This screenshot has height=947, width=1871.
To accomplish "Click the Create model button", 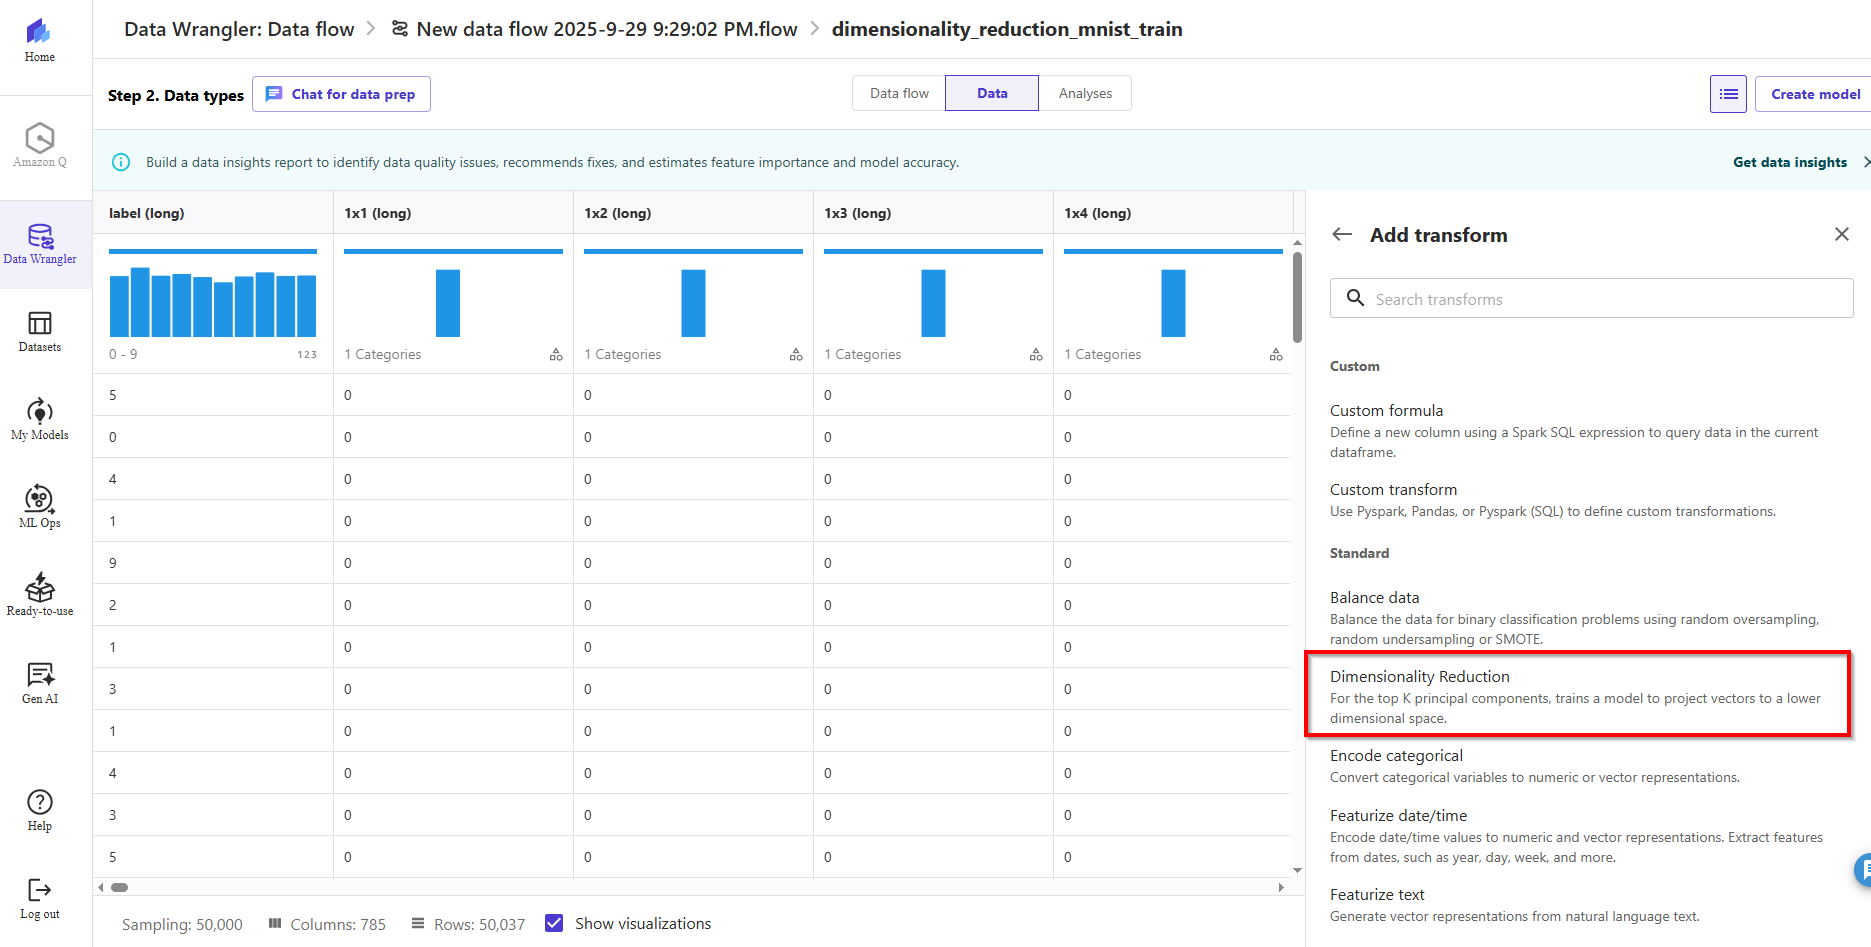I will 1814,94.
